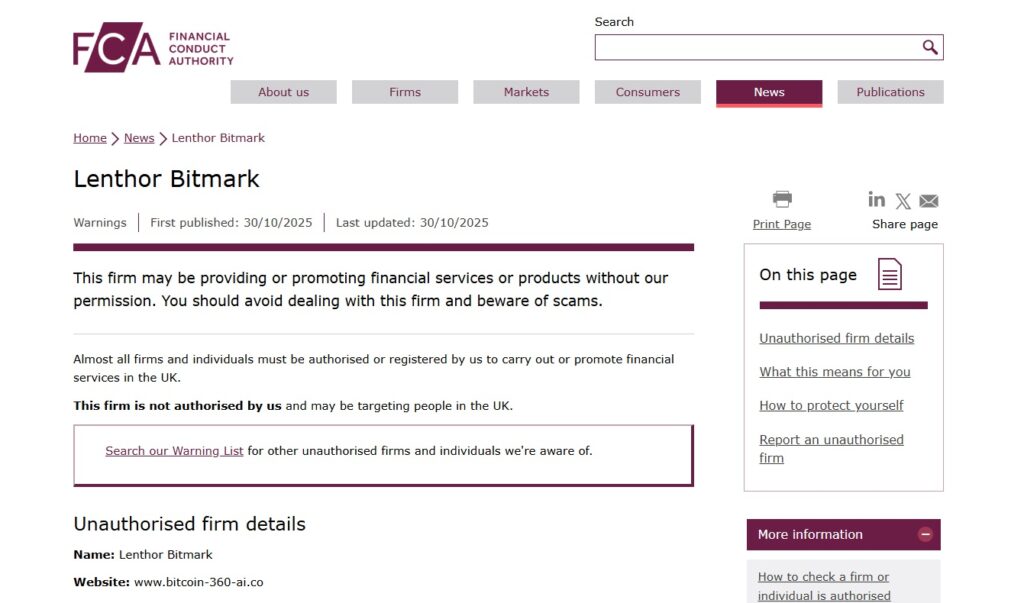The height and width of the screenshot is (603, 1024).
Task: Toggle the News section highlight
Action: click(x=768, y=92)
